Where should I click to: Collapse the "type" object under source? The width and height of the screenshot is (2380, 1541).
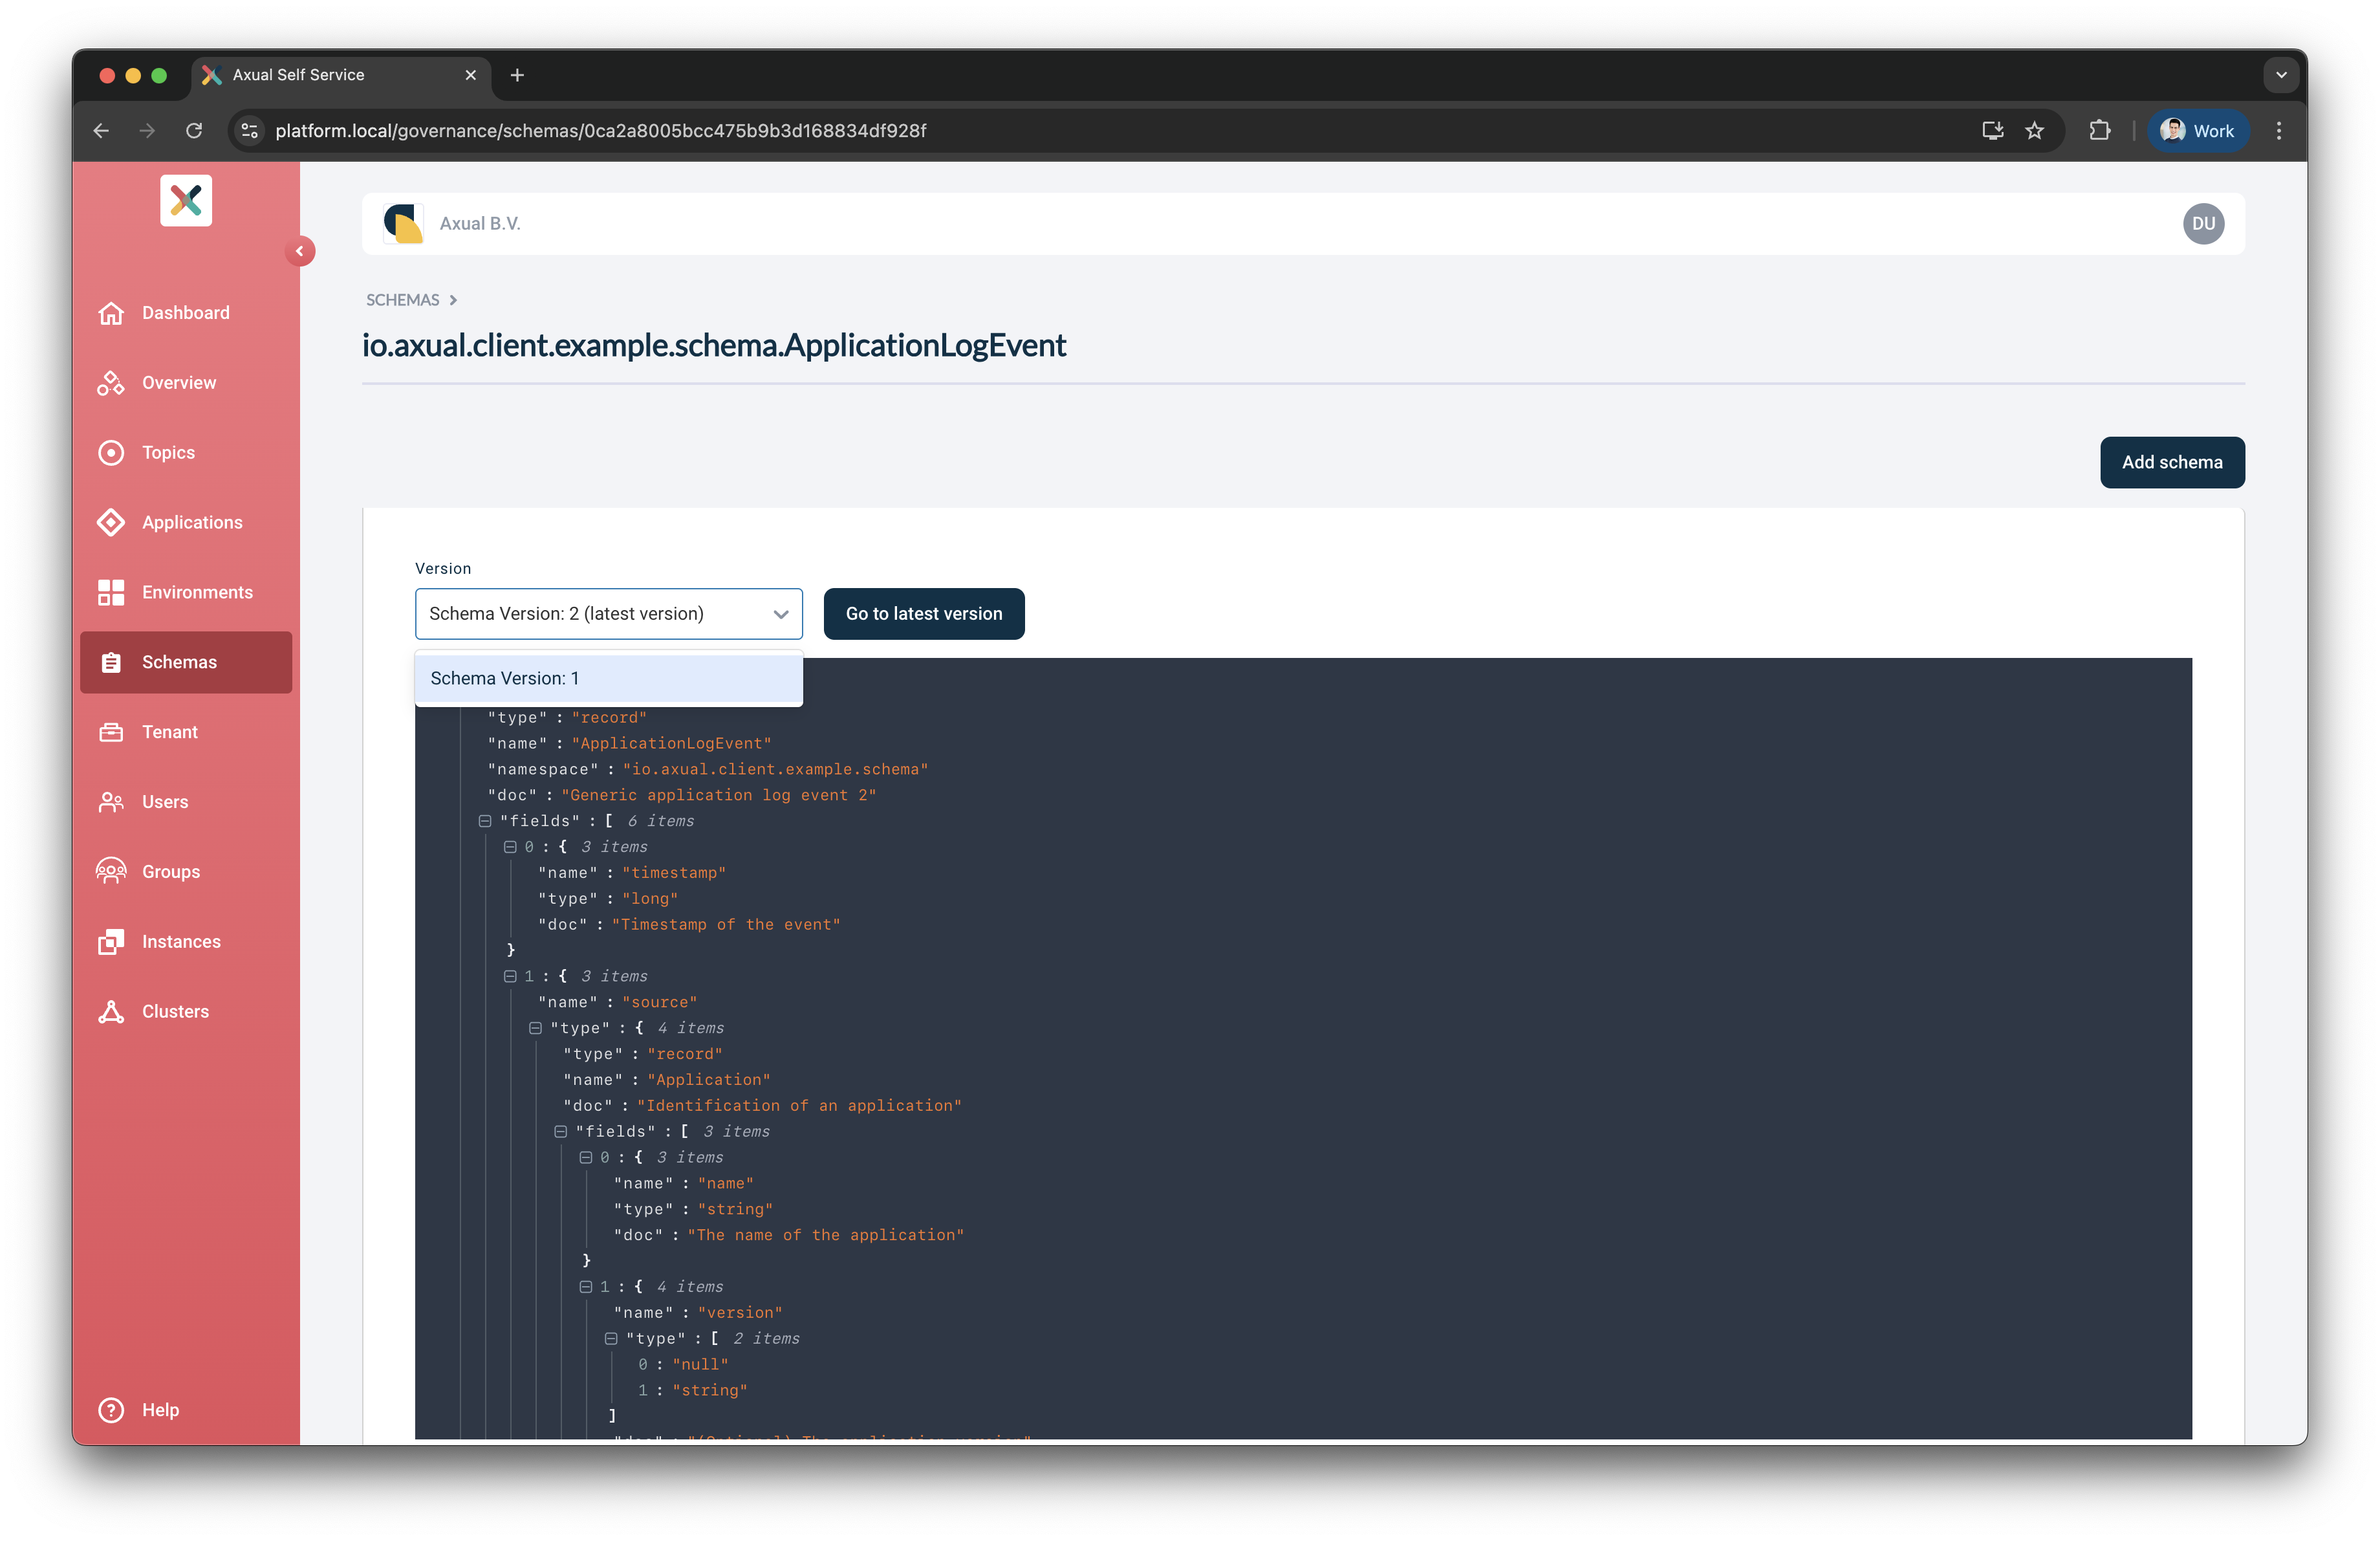click(535, 1028)
